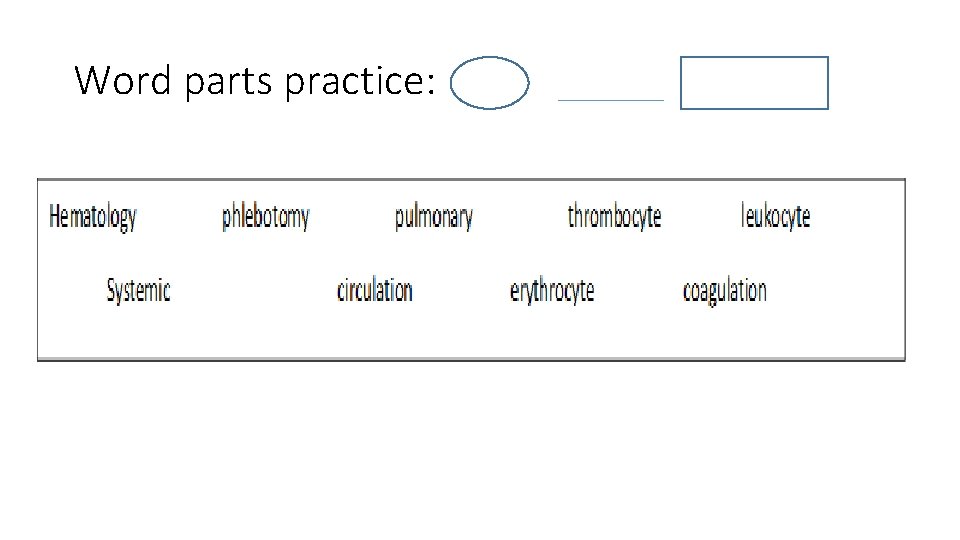Viewport: 960px width, 540px height.
Task: Click the 'Word parts practice:' title text
Action: 255,80
